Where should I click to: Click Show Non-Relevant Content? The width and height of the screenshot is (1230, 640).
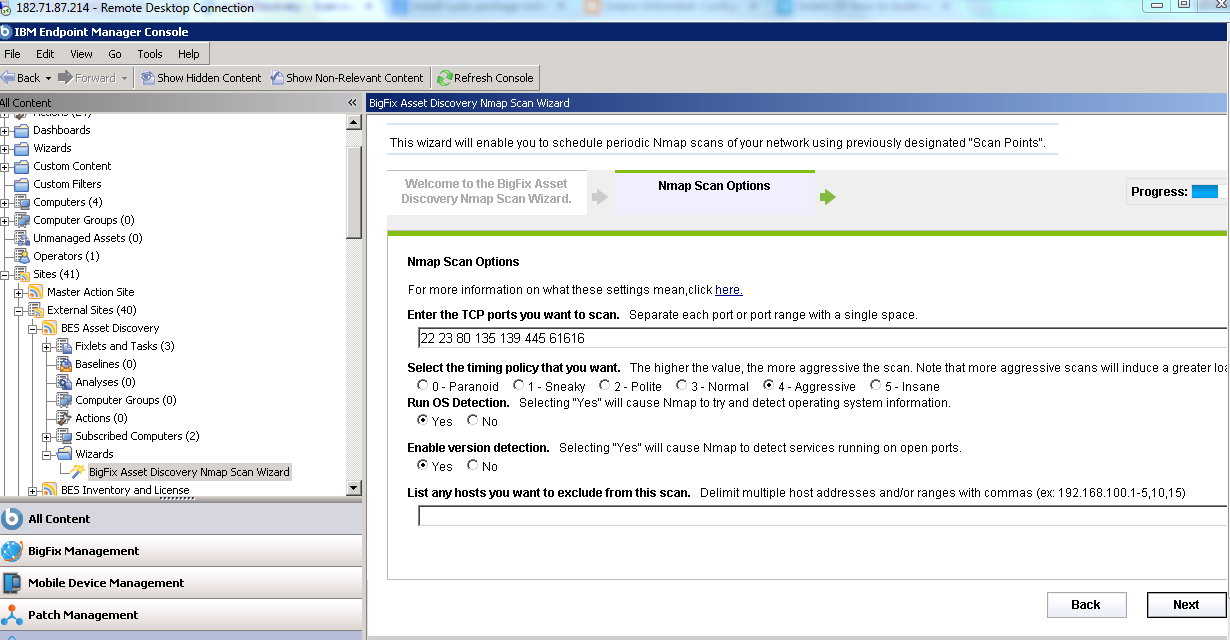point(347,78)
